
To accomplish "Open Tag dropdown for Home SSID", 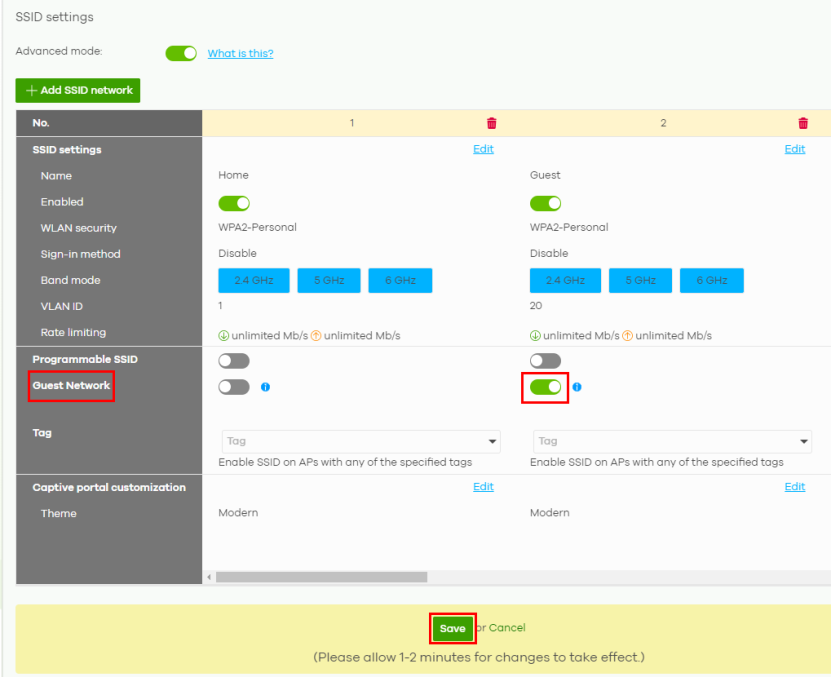I will pos(360,441).
